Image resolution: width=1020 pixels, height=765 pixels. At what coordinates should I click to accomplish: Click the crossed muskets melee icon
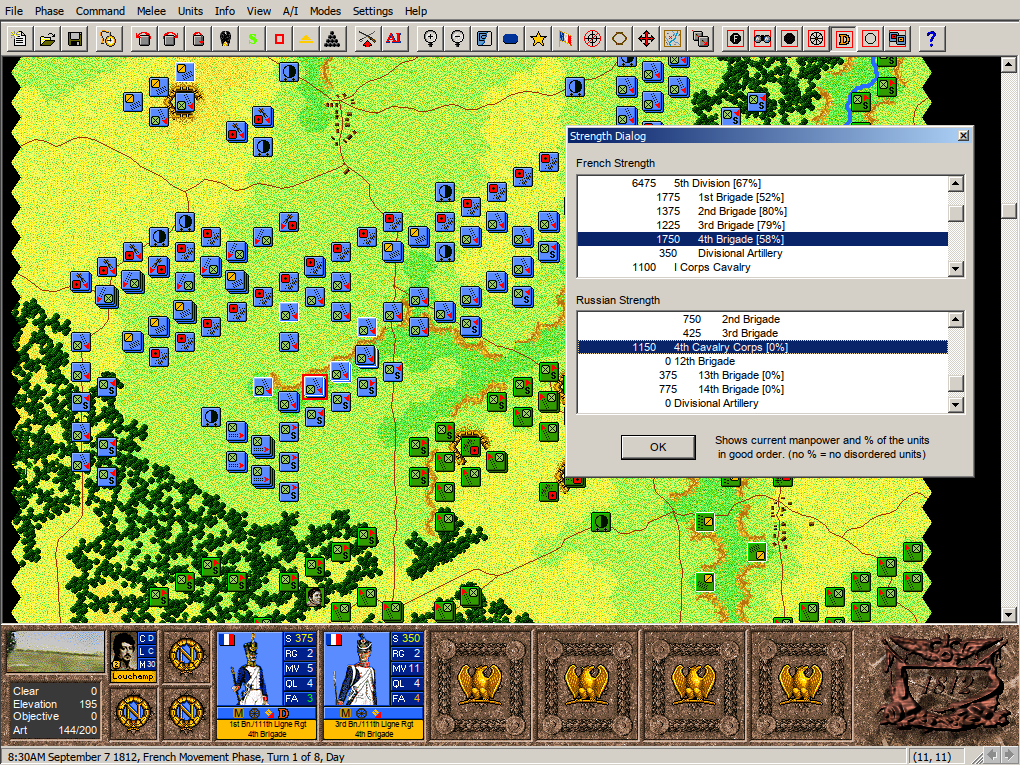367,39
